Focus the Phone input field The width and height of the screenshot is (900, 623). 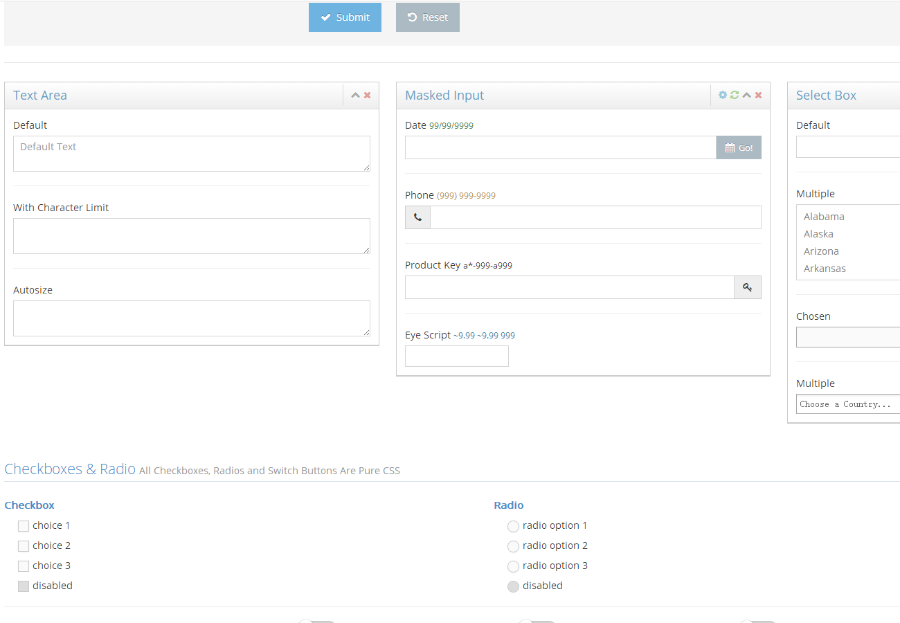[x=596, y=218]
